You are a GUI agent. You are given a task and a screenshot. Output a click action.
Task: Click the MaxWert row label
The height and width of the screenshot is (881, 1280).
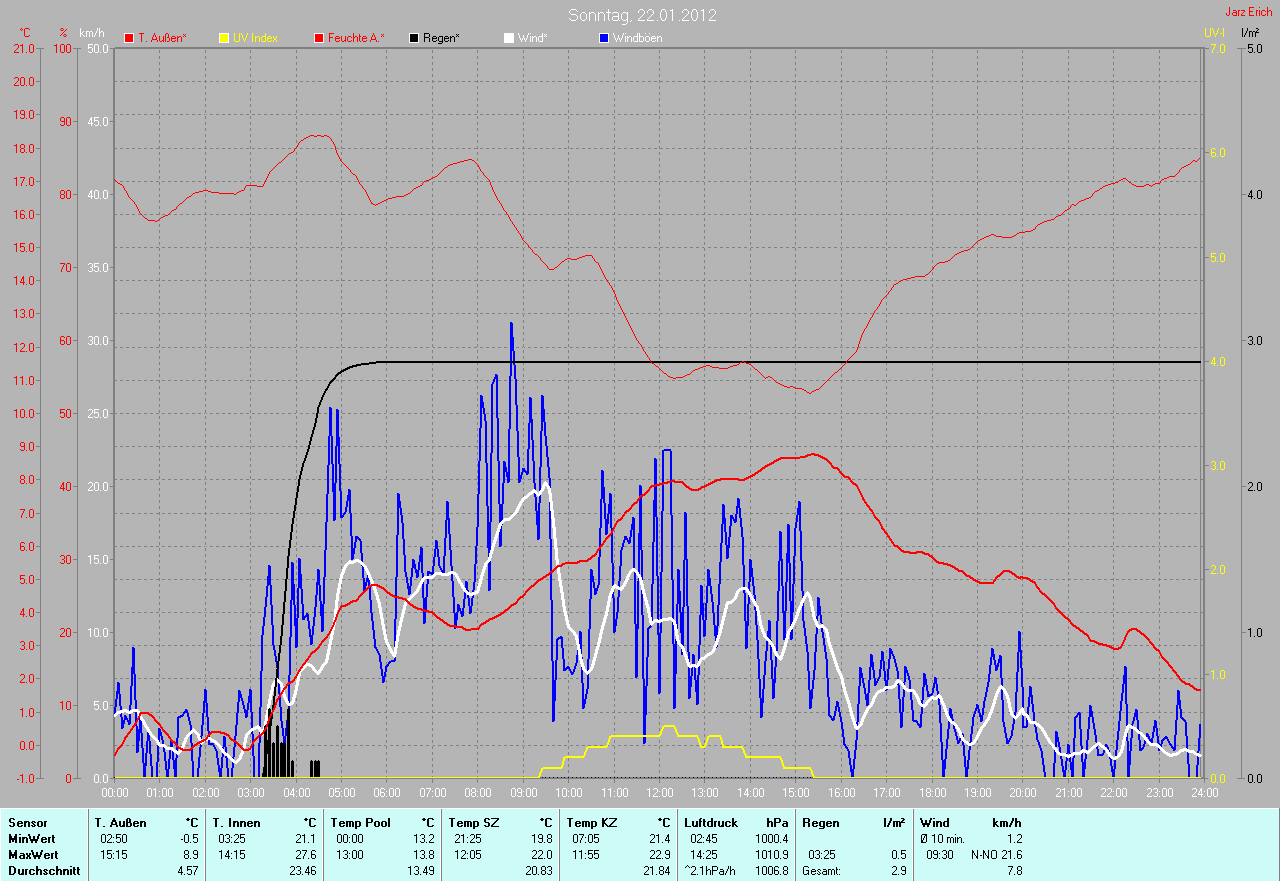tap(31, 855)
